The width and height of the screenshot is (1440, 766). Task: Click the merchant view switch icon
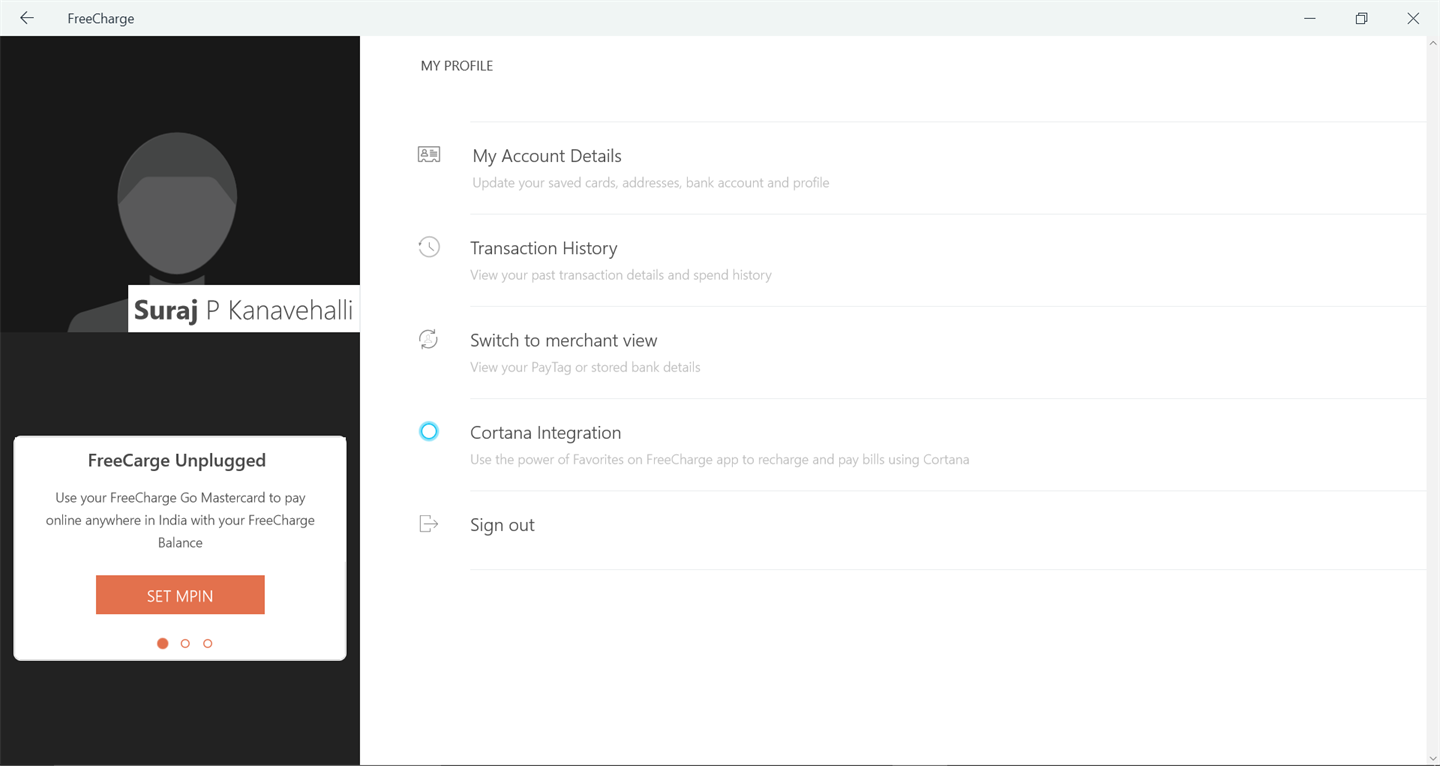coord(429,340)
